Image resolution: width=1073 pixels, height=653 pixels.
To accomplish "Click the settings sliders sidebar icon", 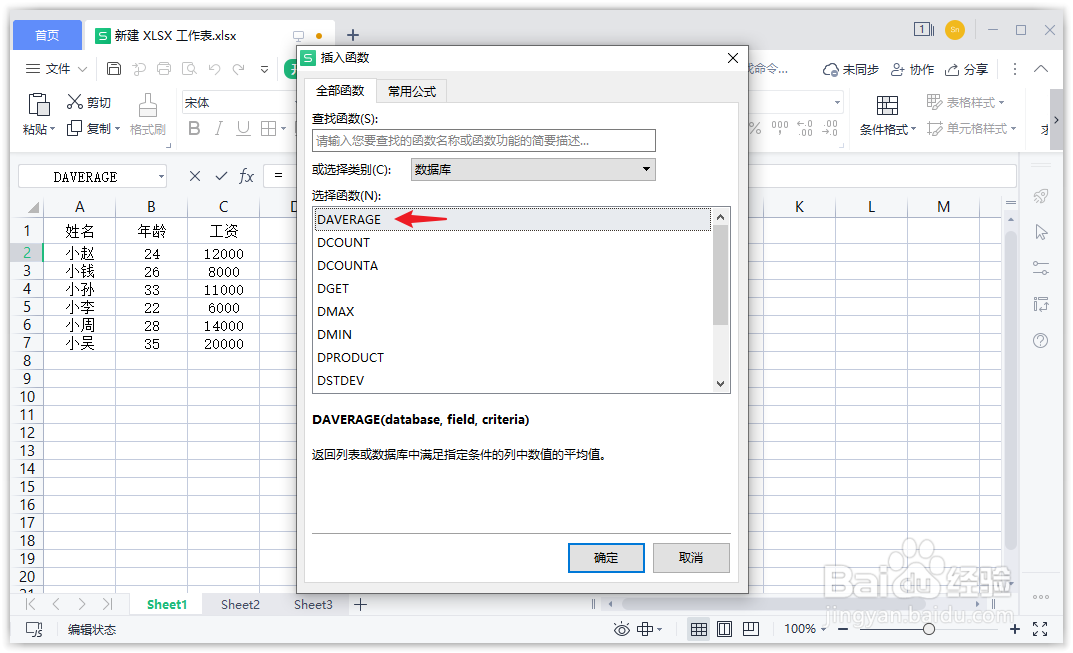I will coord(1041,268).
